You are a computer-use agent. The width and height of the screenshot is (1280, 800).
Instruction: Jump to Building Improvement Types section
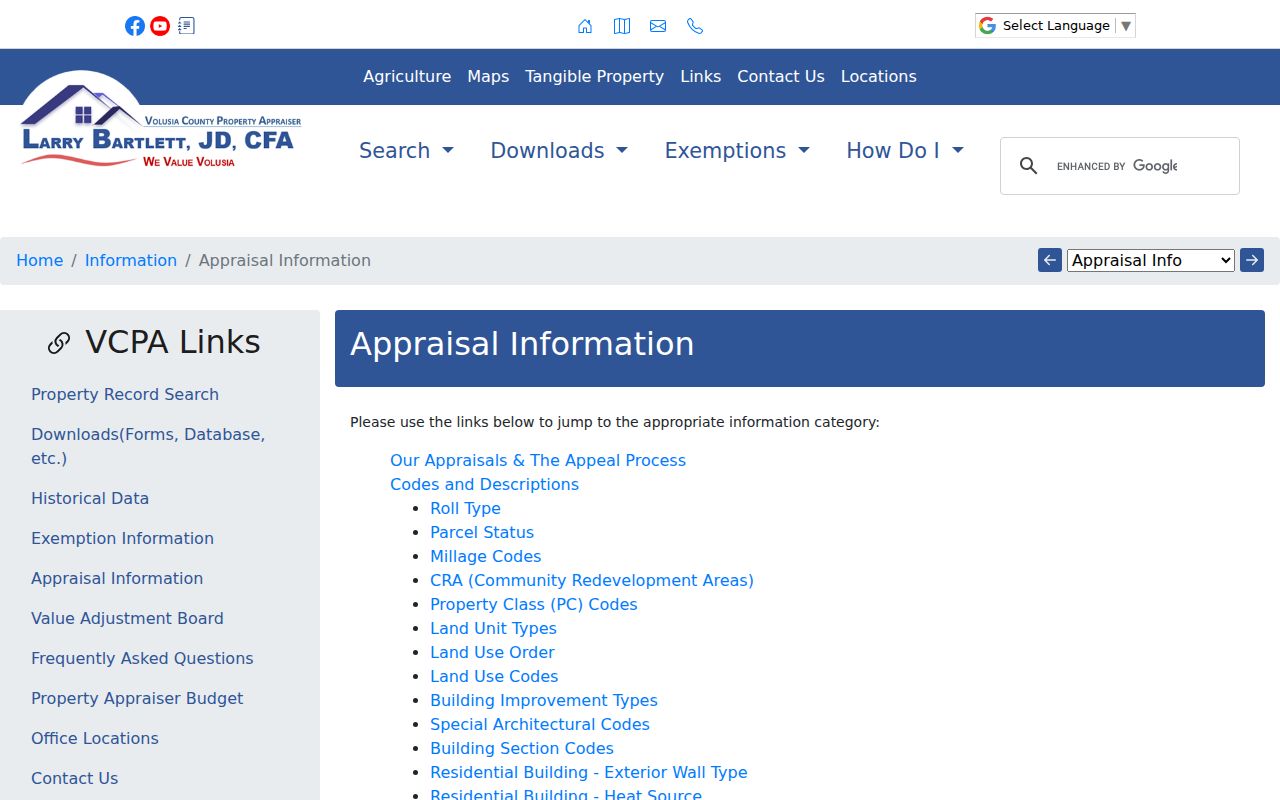[x=544, y=700]
